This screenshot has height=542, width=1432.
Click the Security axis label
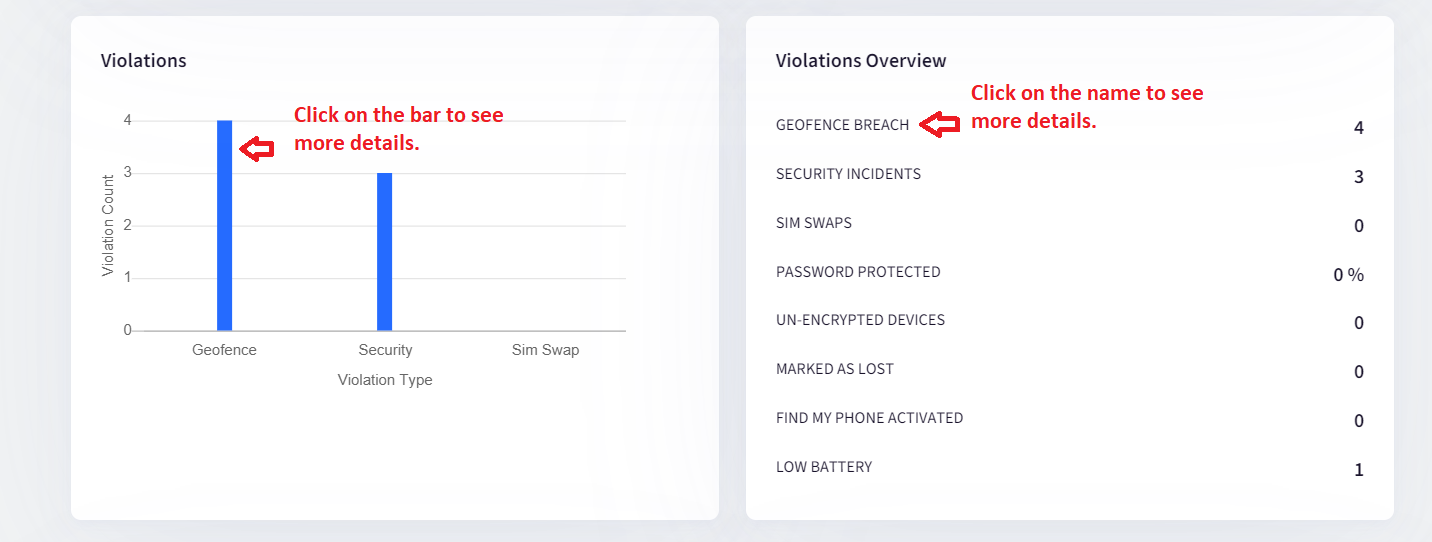click(x=385, y=350)
